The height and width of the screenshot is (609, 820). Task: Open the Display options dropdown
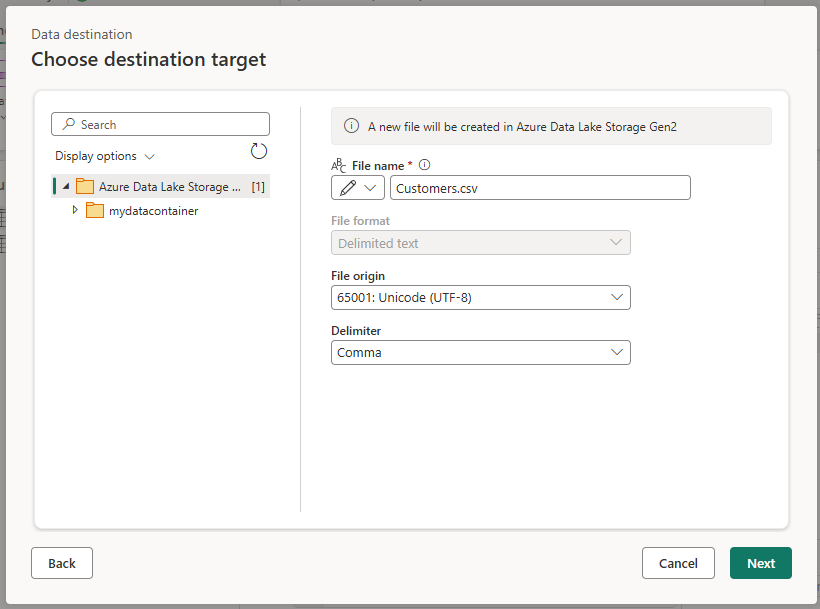click(105, 156)
